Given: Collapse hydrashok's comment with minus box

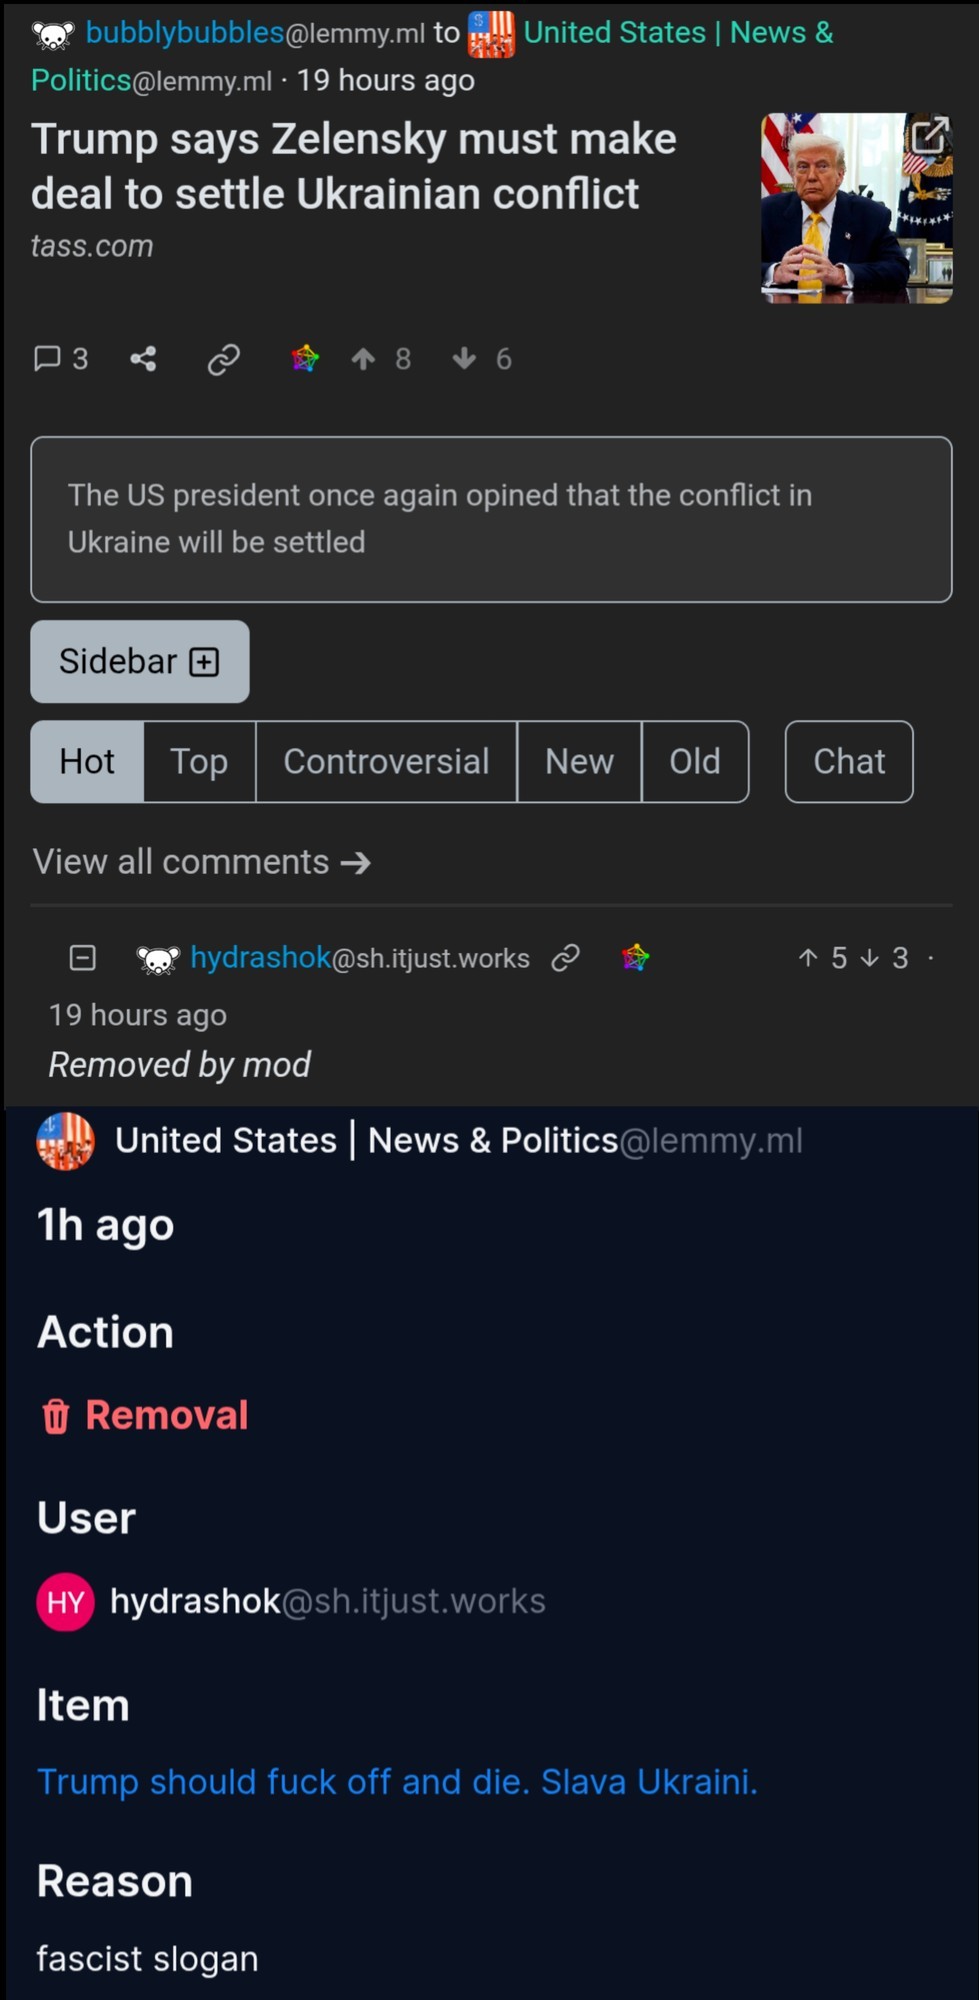Looking at the screenshot, I should (83, 957).
